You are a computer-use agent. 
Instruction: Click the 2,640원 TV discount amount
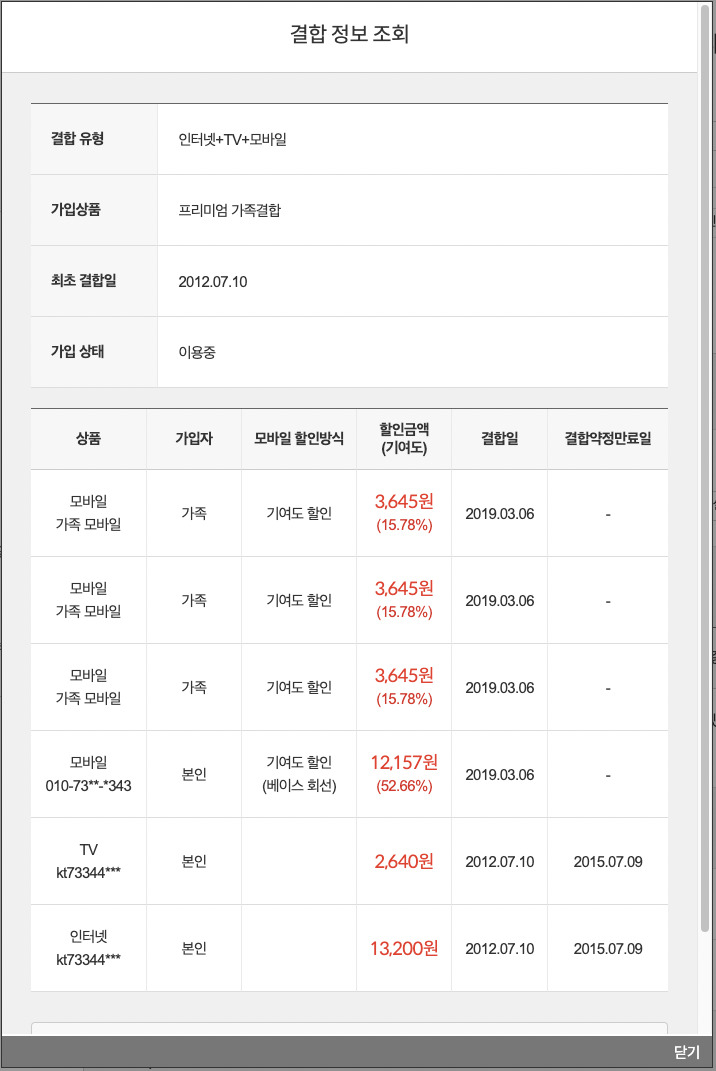point(404,861)
